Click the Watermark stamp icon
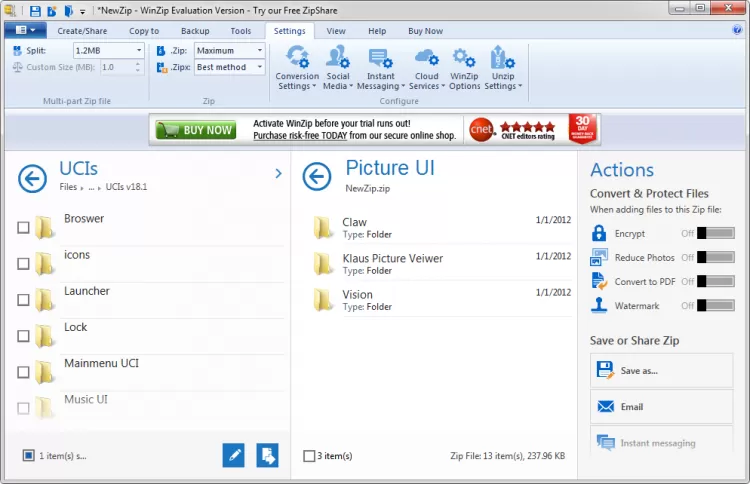Viewport: 750px width, 484px height. 599,305
